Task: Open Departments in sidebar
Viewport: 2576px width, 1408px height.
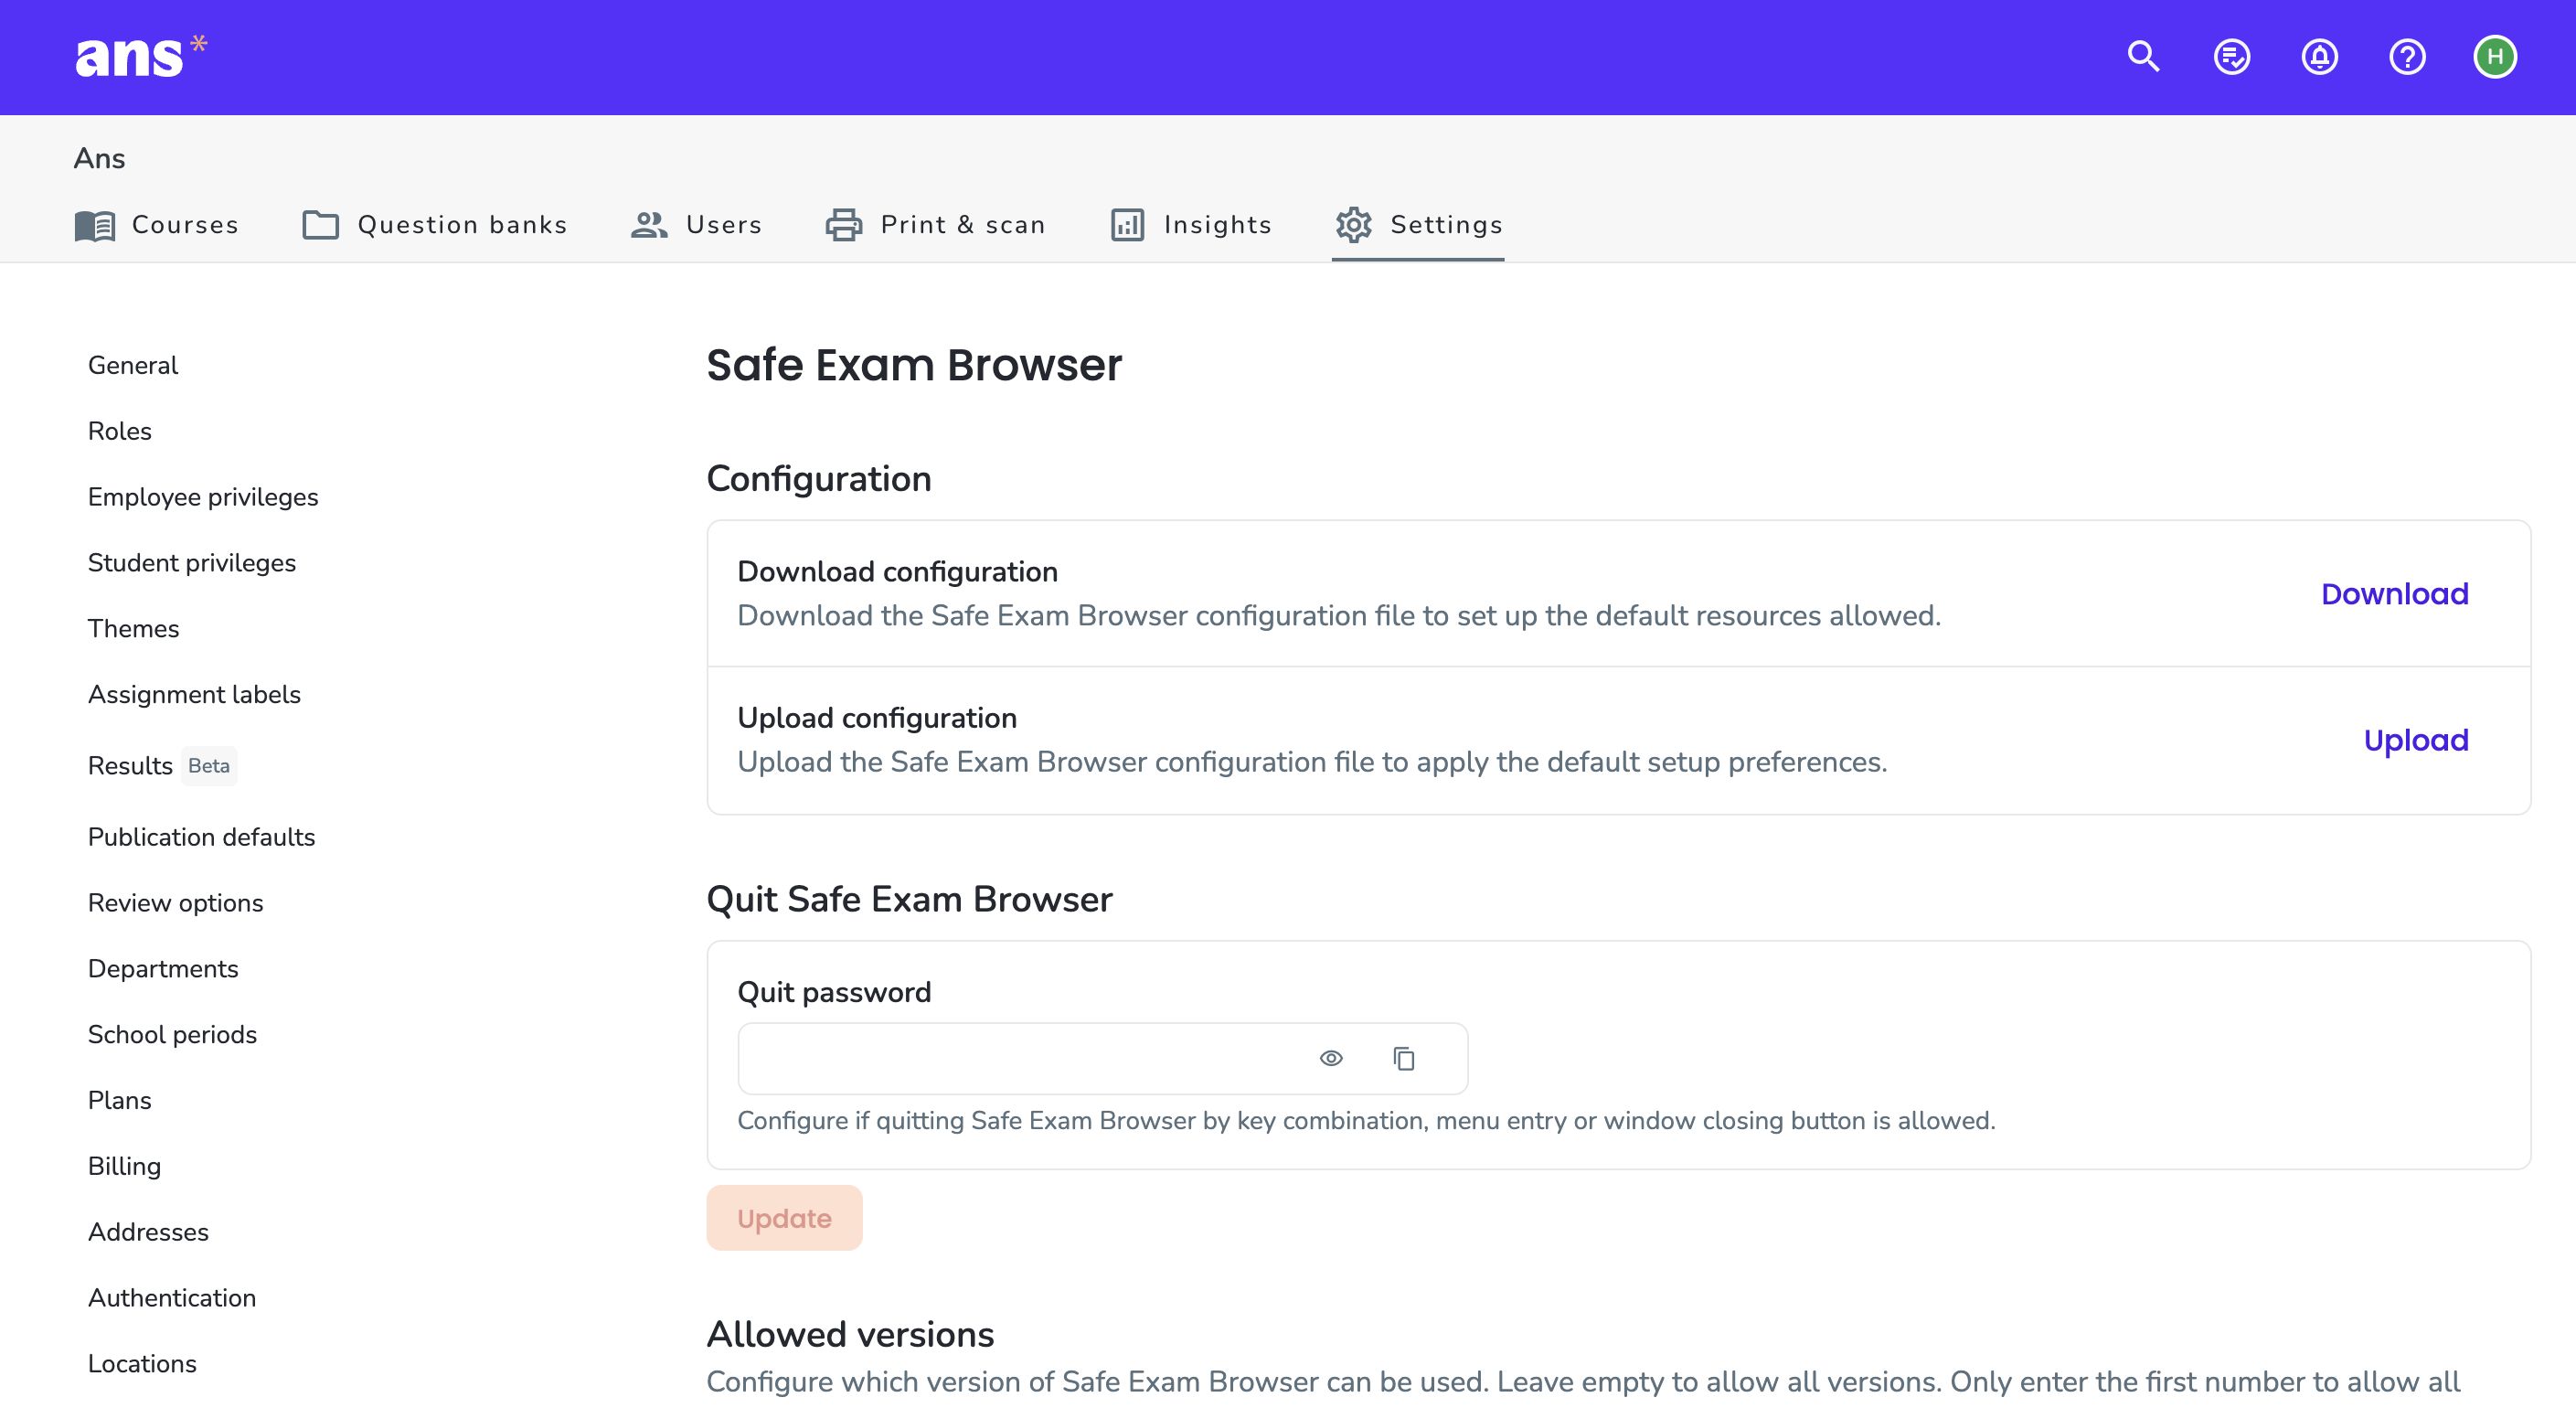Action: tap(163, 969)
